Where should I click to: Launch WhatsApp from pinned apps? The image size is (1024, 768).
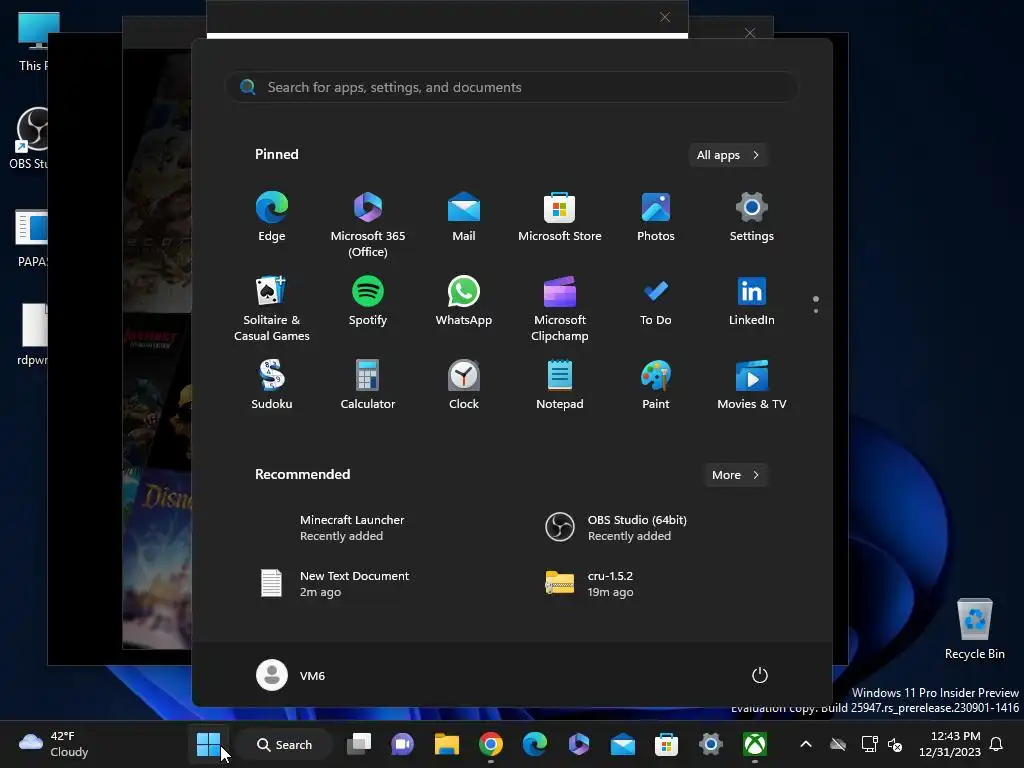[x=464, y=301]
